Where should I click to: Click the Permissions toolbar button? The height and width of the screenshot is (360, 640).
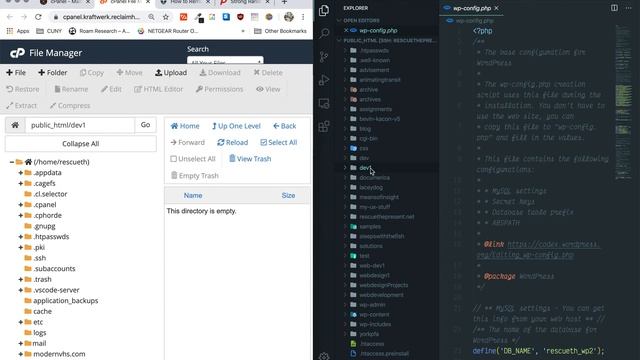pos(220,89)
